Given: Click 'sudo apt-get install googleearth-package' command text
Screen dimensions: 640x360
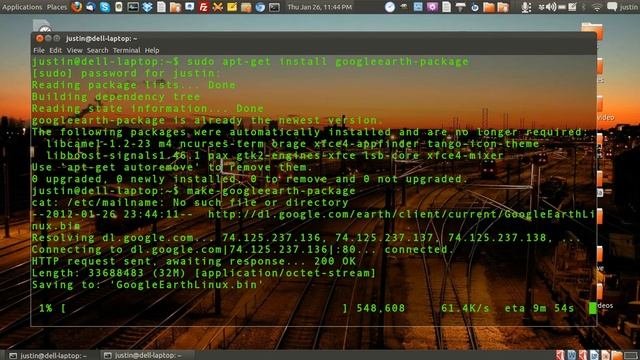Looking at the screenshot, I should click(x=328, y=62).
